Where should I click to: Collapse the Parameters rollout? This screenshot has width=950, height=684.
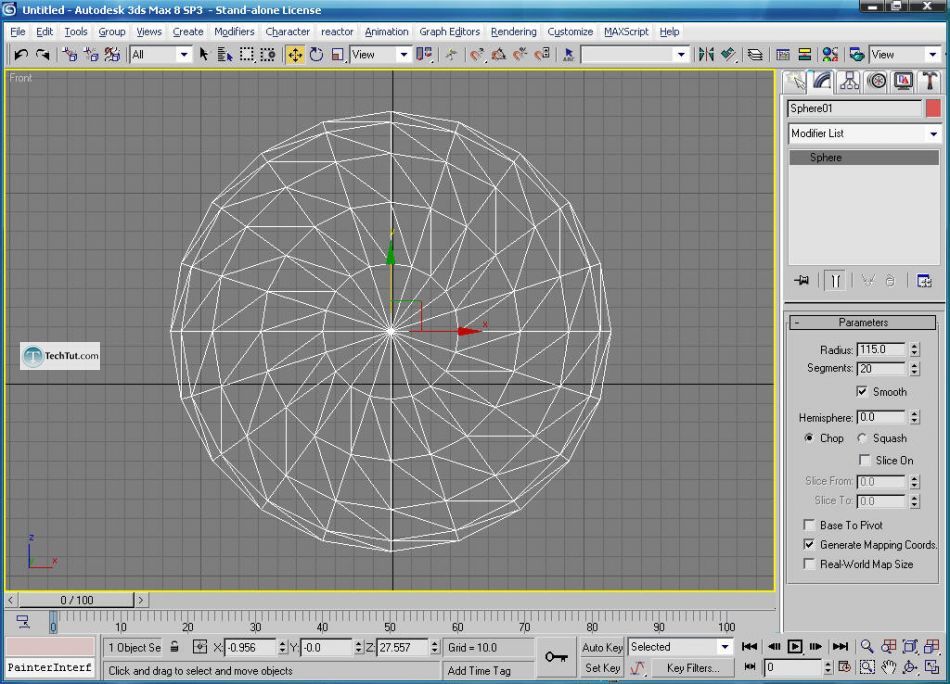coord(863,322)
